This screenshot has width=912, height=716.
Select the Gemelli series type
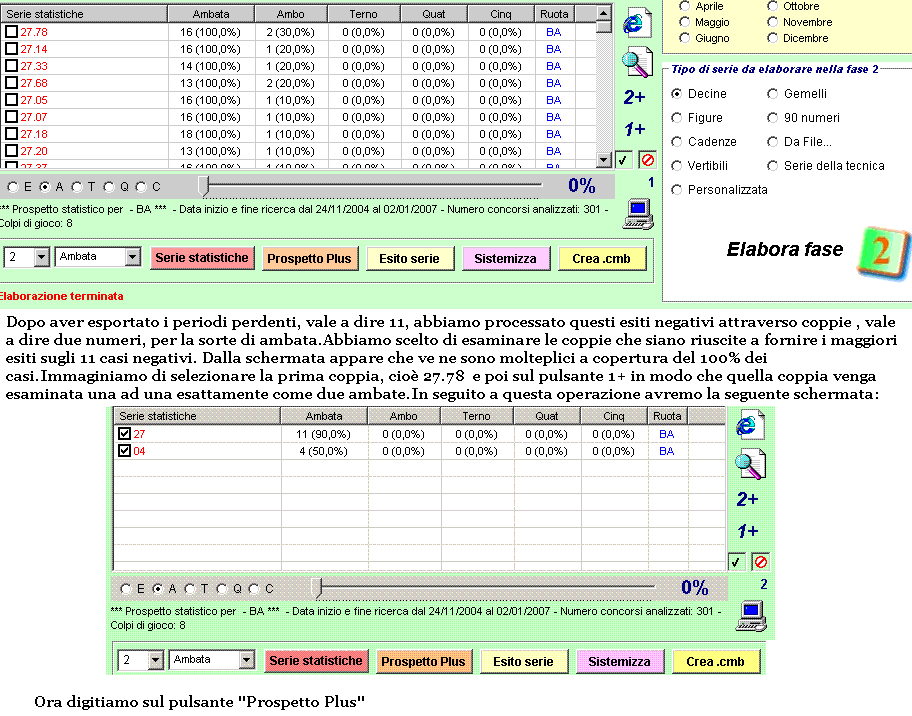click(772, 94)
